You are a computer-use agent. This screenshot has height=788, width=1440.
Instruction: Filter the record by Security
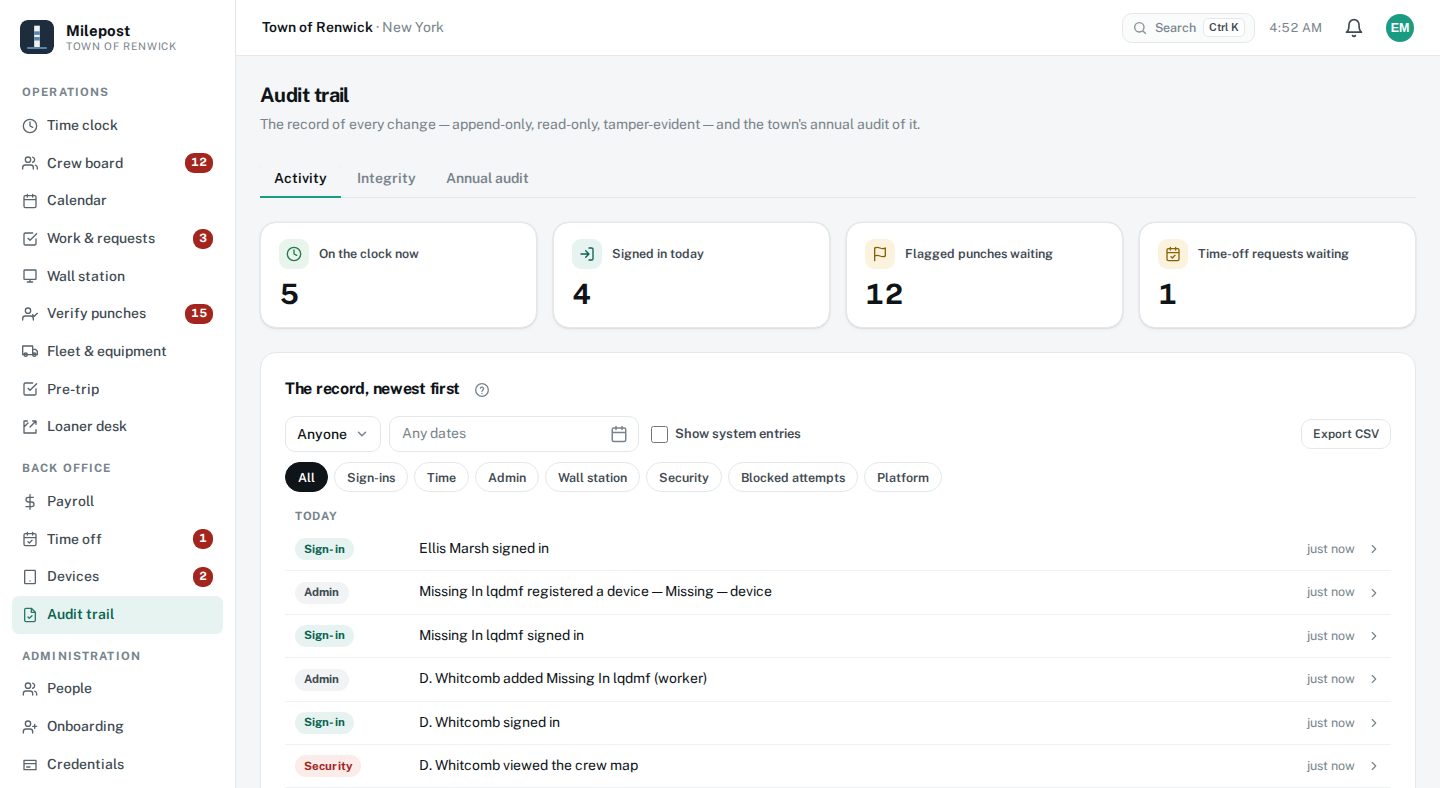tap(684, 478)
